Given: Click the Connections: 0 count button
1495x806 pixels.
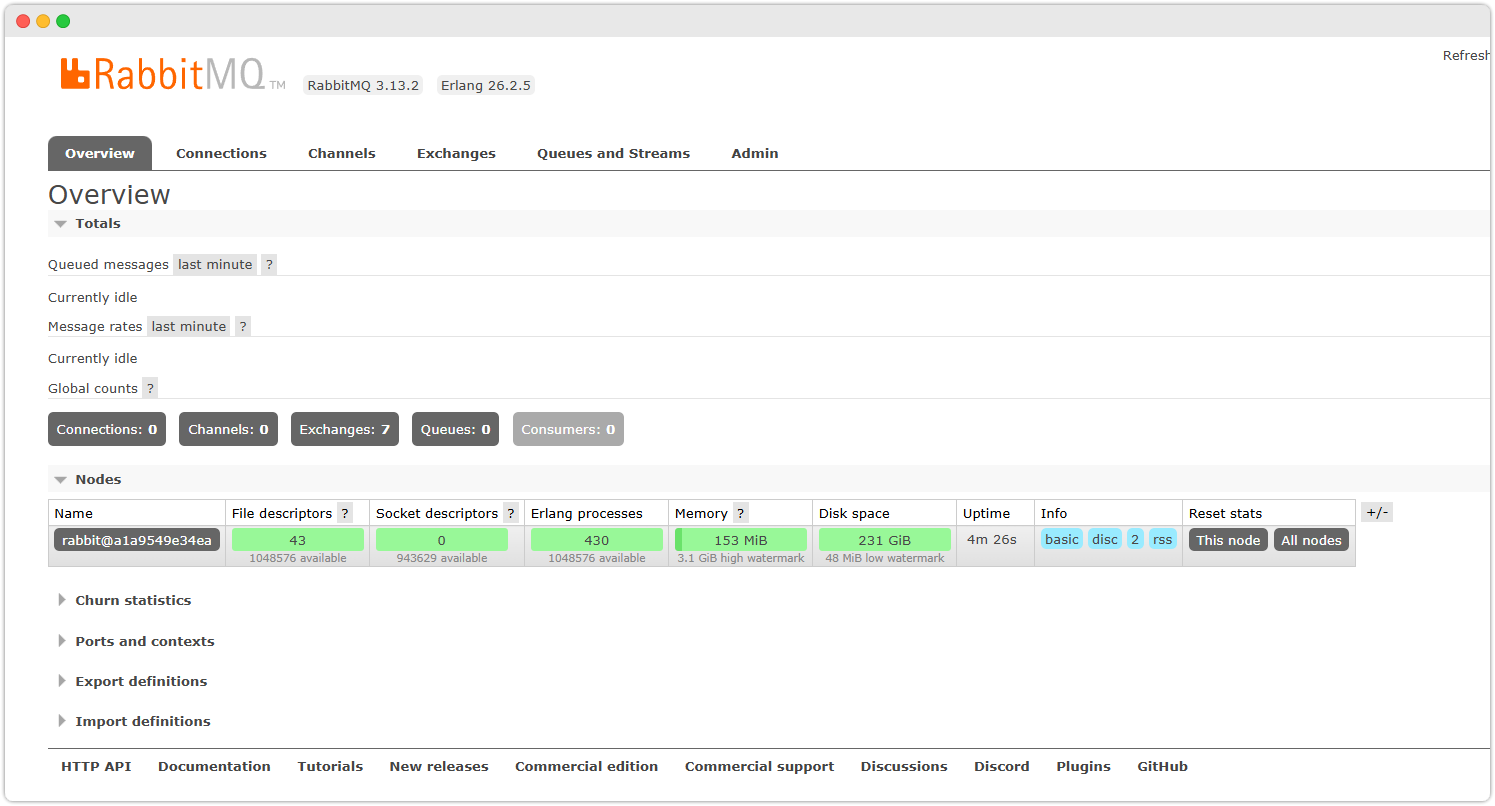Looking at the screenshot, I should (x=107, y=429).
